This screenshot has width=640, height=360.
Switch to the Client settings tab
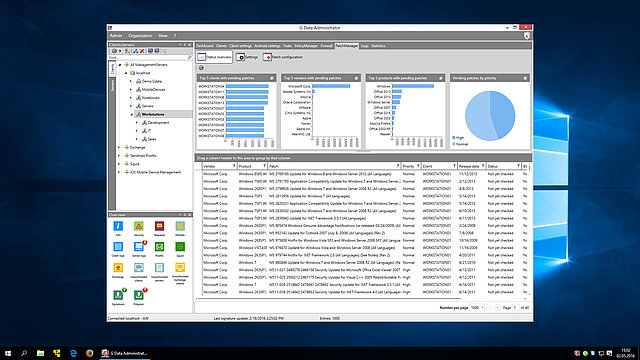(240, 46)
